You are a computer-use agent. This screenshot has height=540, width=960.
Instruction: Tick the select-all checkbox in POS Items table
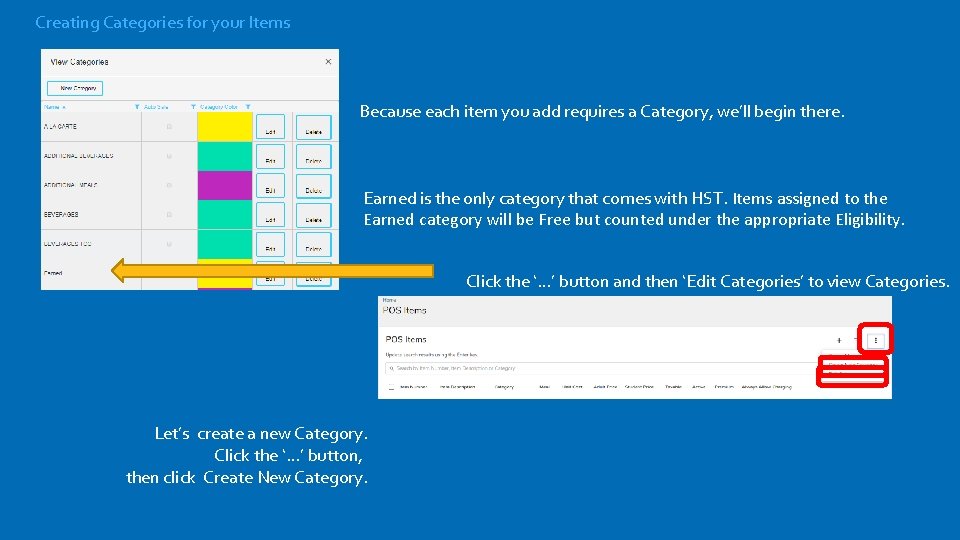pyautogui.click(x=391, y=387)
